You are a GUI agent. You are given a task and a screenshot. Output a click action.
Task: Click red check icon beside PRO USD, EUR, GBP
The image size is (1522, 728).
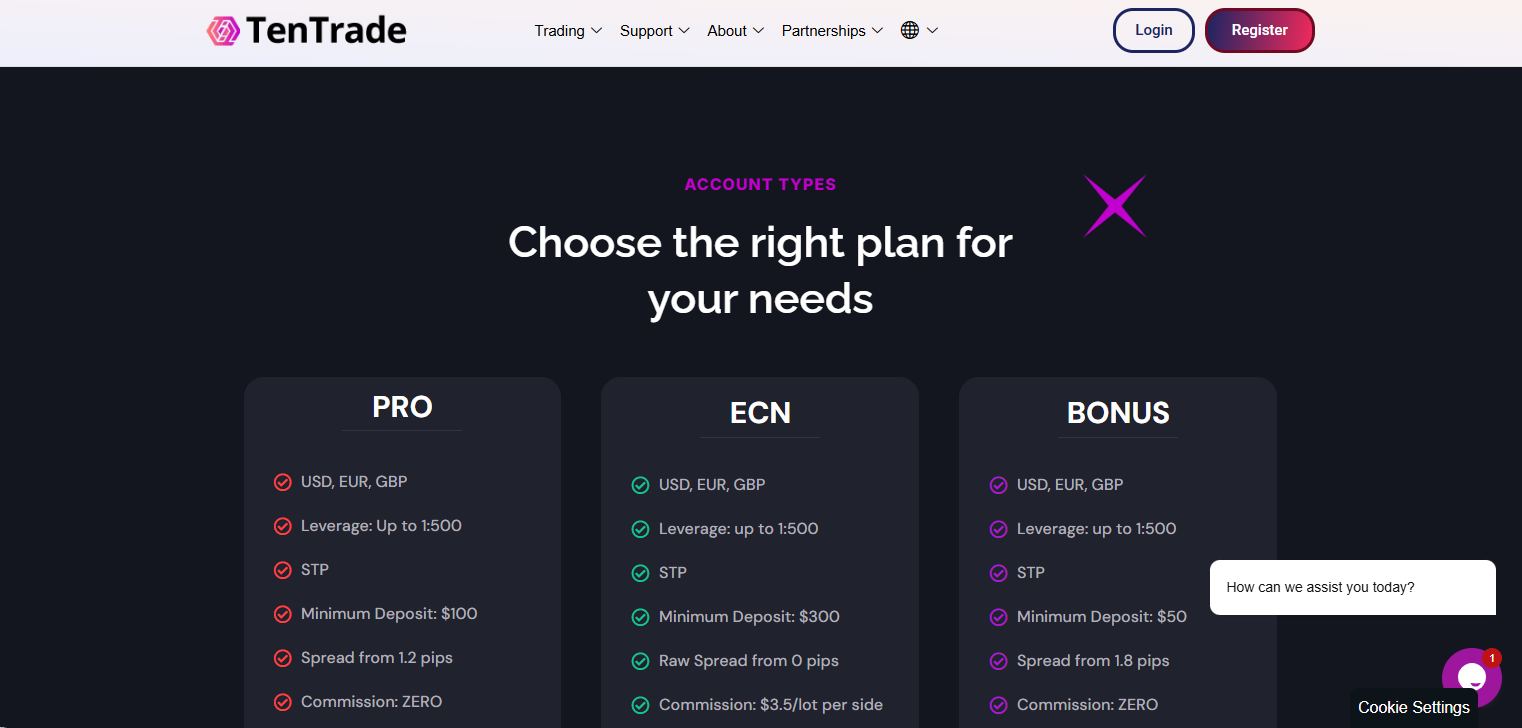click(x=283, y=483)
